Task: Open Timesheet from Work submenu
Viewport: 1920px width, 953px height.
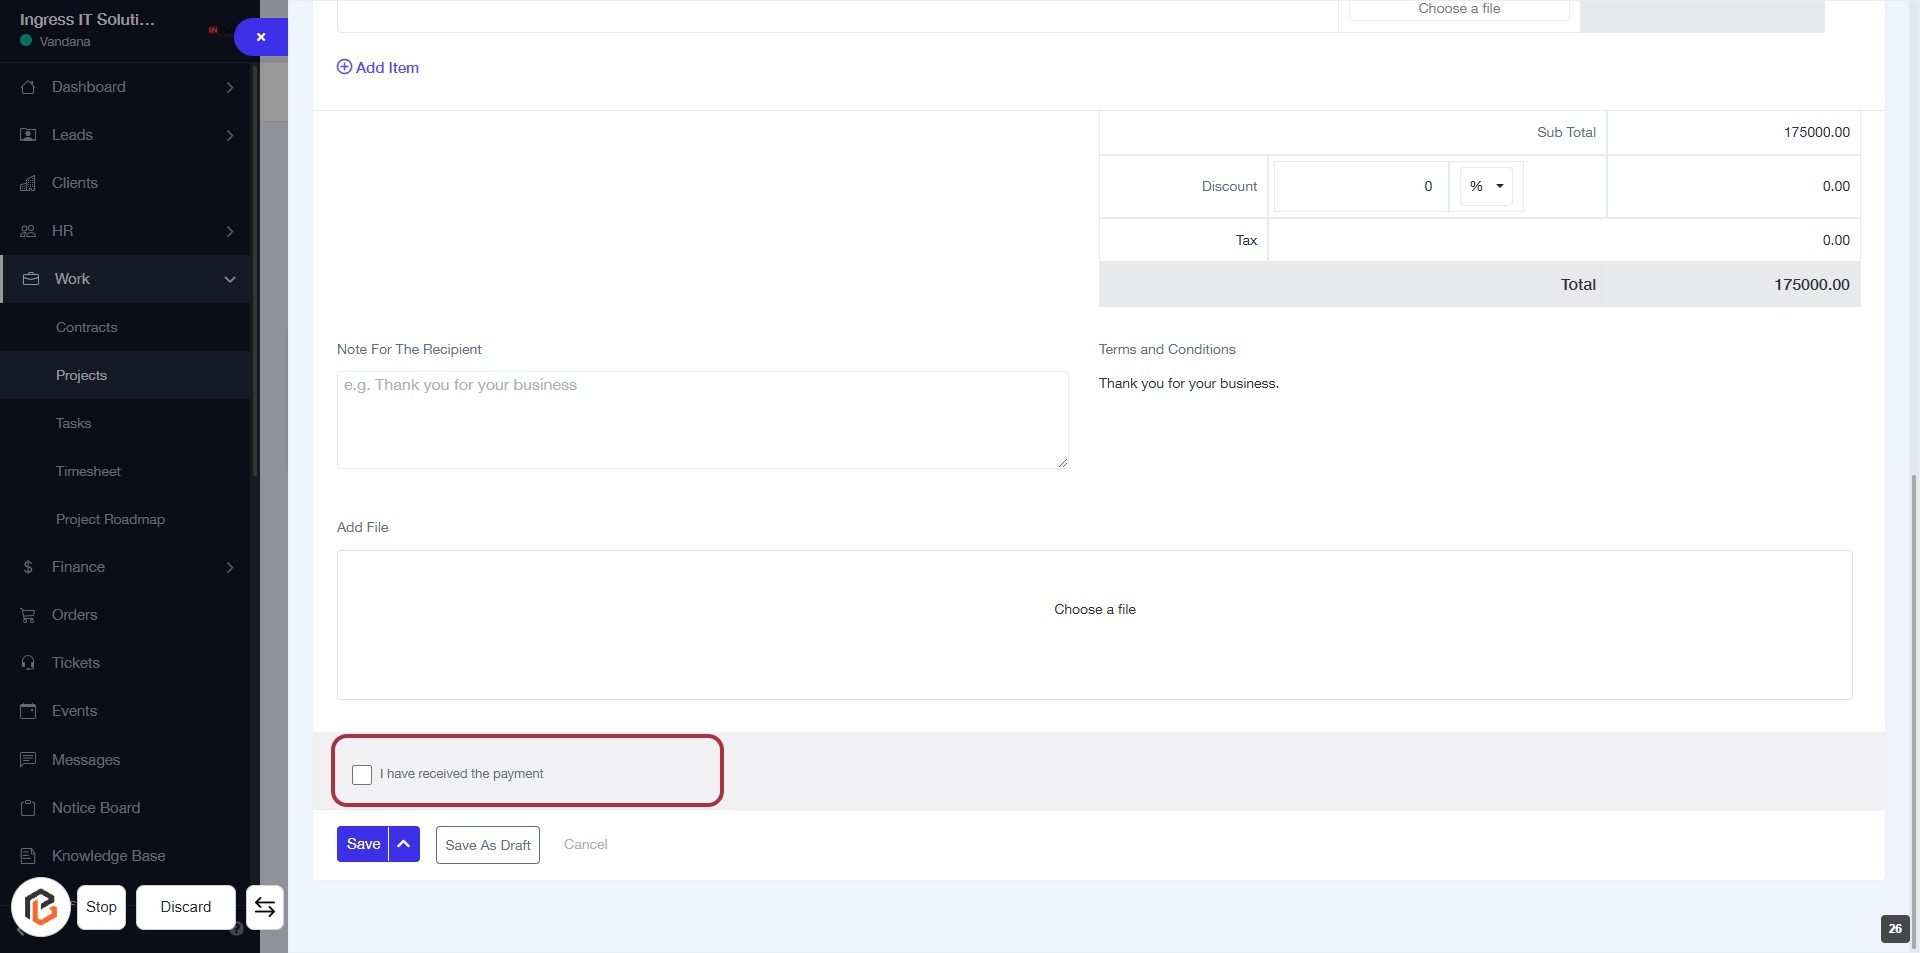Action: pyautogui.click(x=88, y=471)
